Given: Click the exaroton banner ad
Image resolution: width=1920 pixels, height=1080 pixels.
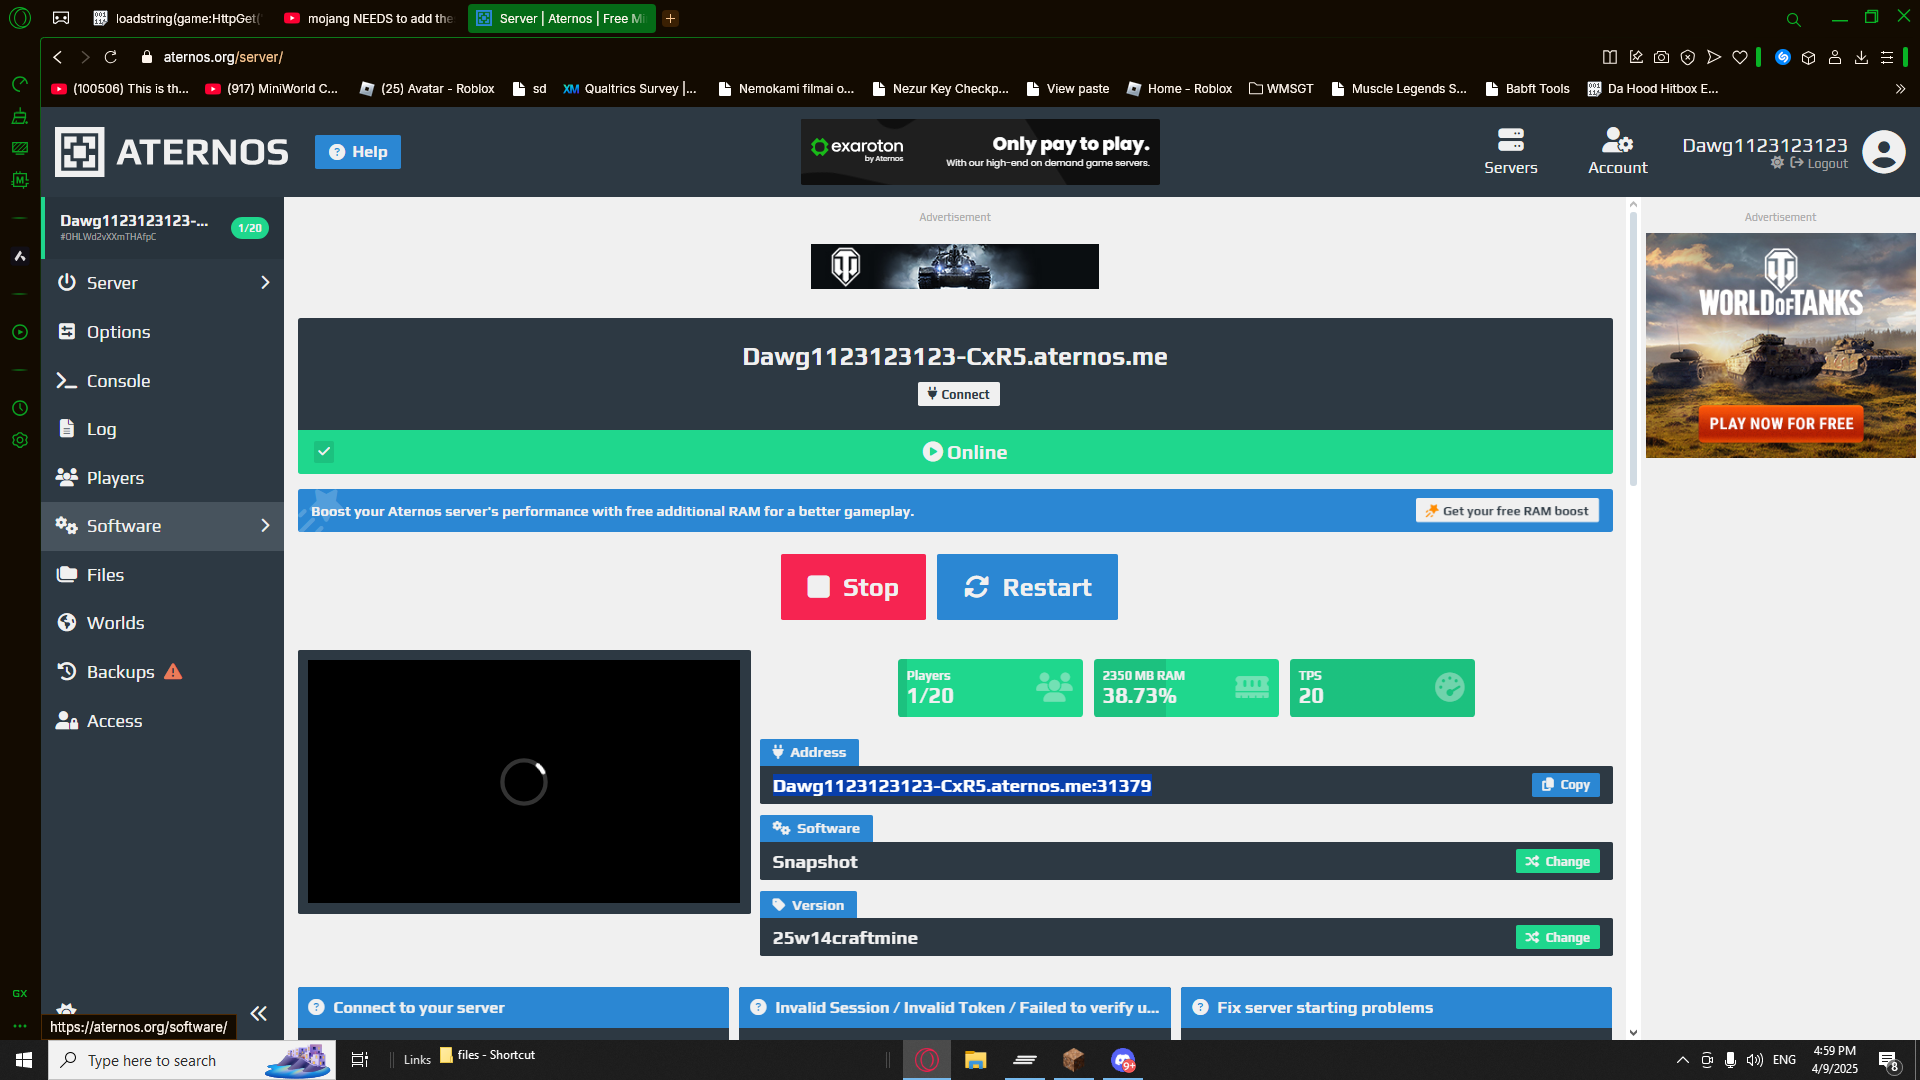Looking at the screenshot, I should coord(980,152).
